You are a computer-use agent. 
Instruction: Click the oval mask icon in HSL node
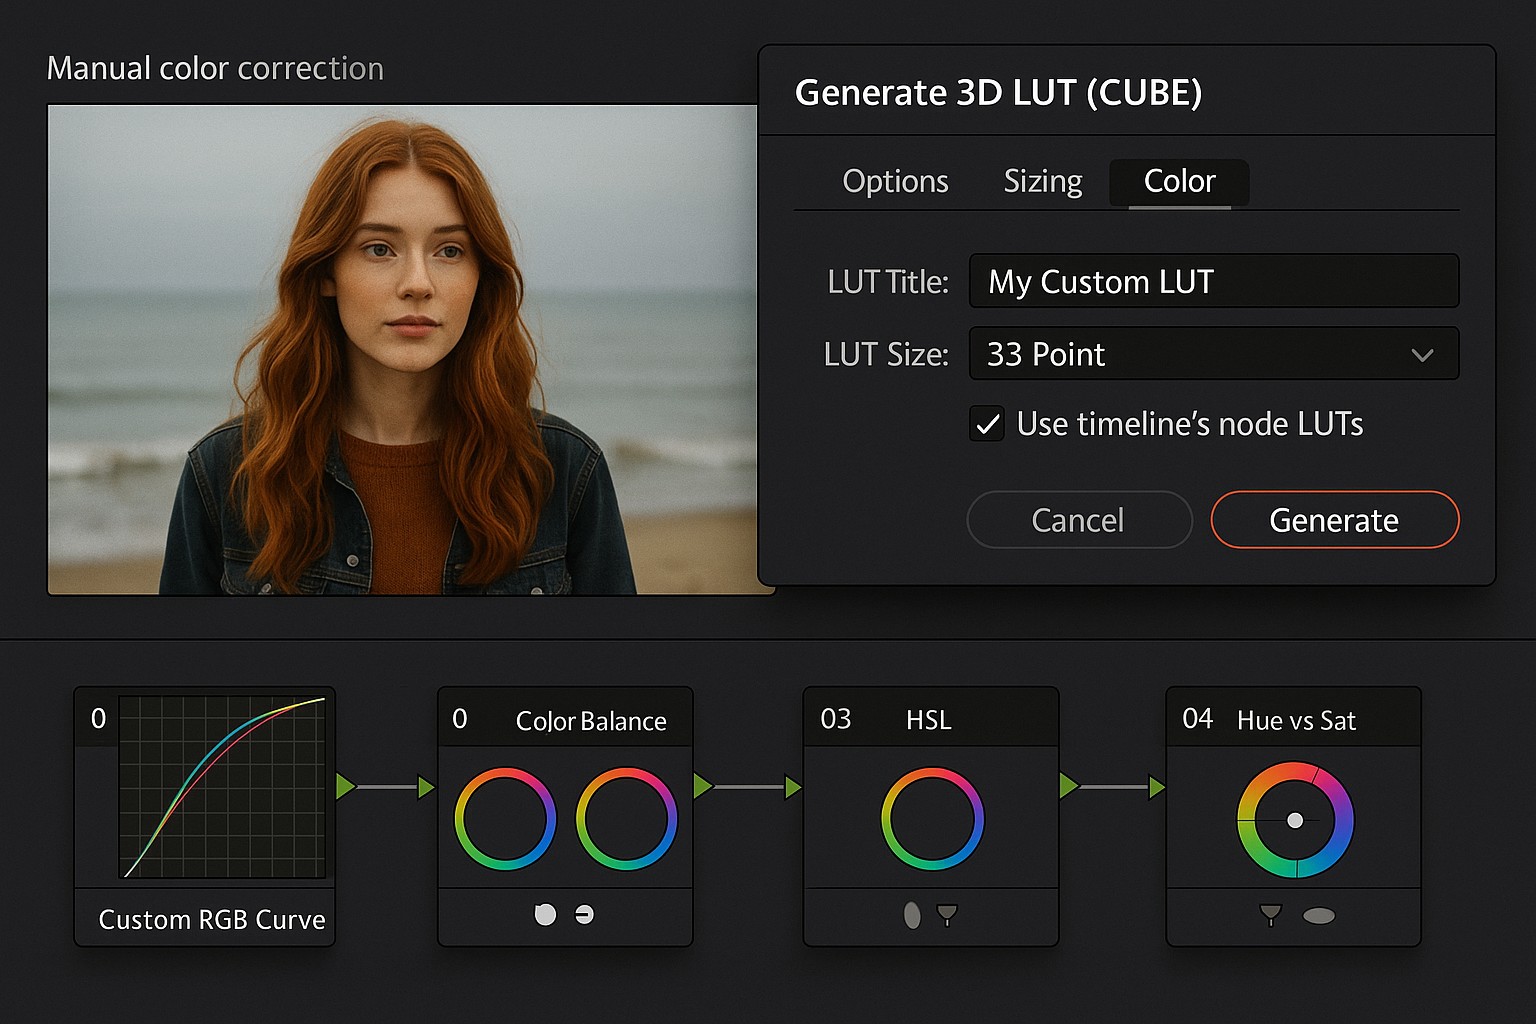click(912, 915)
